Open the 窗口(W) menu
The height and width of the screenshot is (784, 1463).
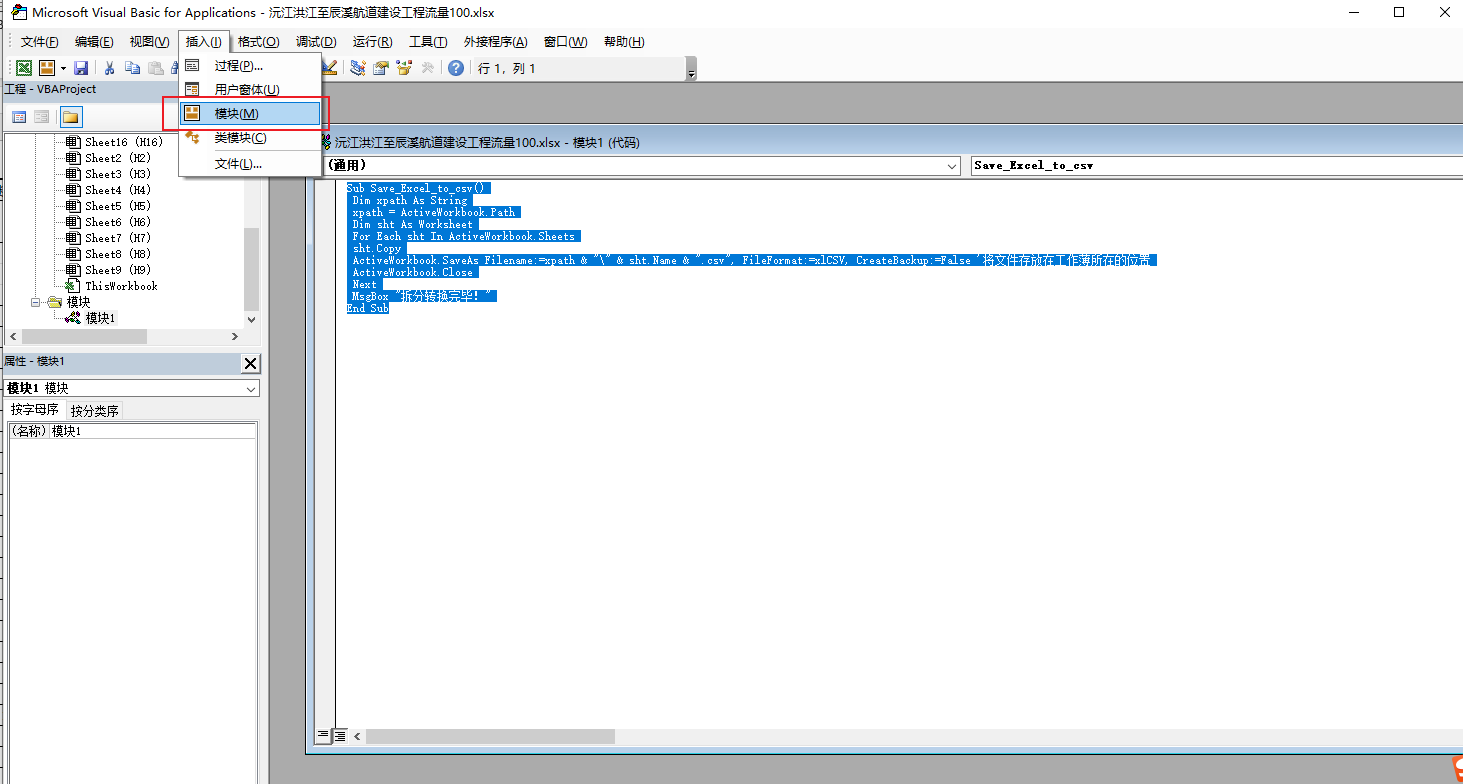(565, 42)
